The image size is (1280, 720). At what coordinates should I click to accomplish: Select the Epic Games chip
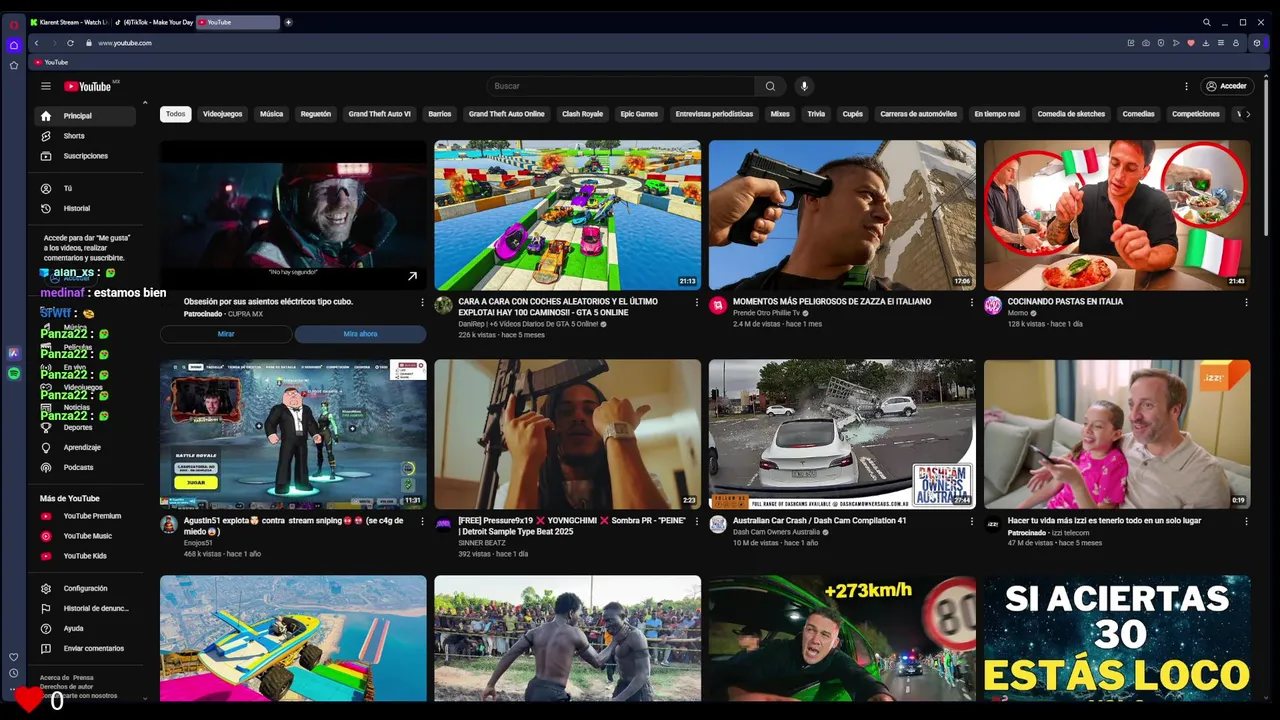(x=639, y=114)
